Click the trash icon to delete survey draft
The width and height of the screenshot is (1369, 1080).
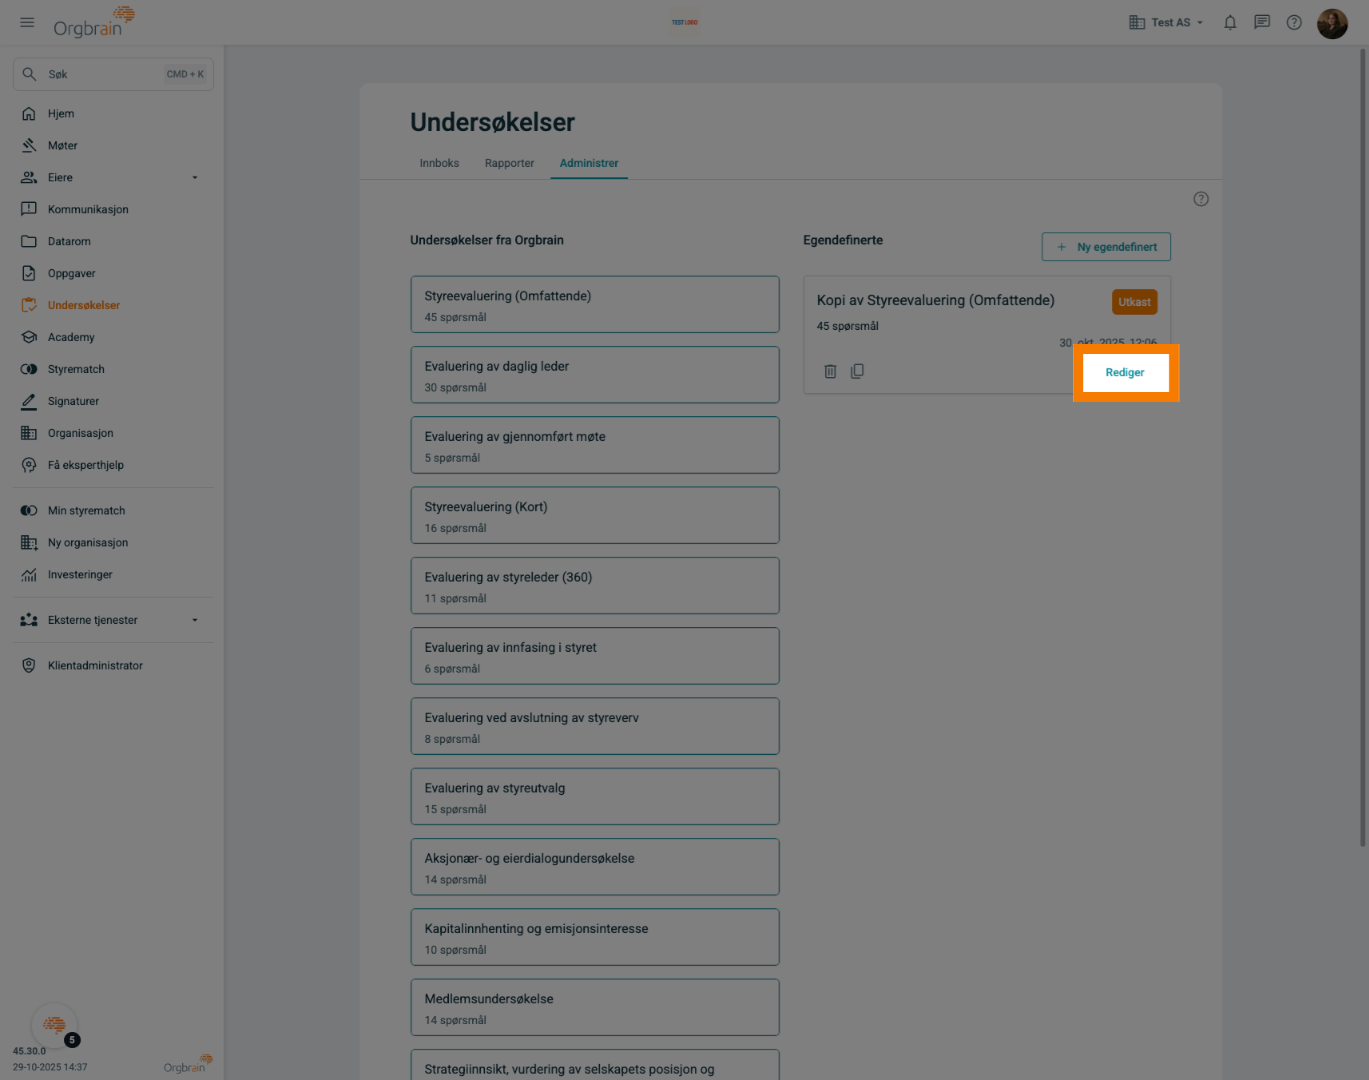click(830, 371)
